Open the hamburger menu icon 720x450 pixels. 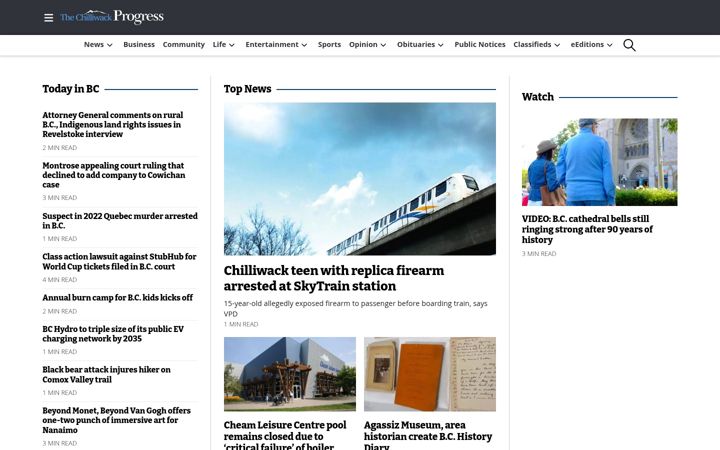point(48,18)
